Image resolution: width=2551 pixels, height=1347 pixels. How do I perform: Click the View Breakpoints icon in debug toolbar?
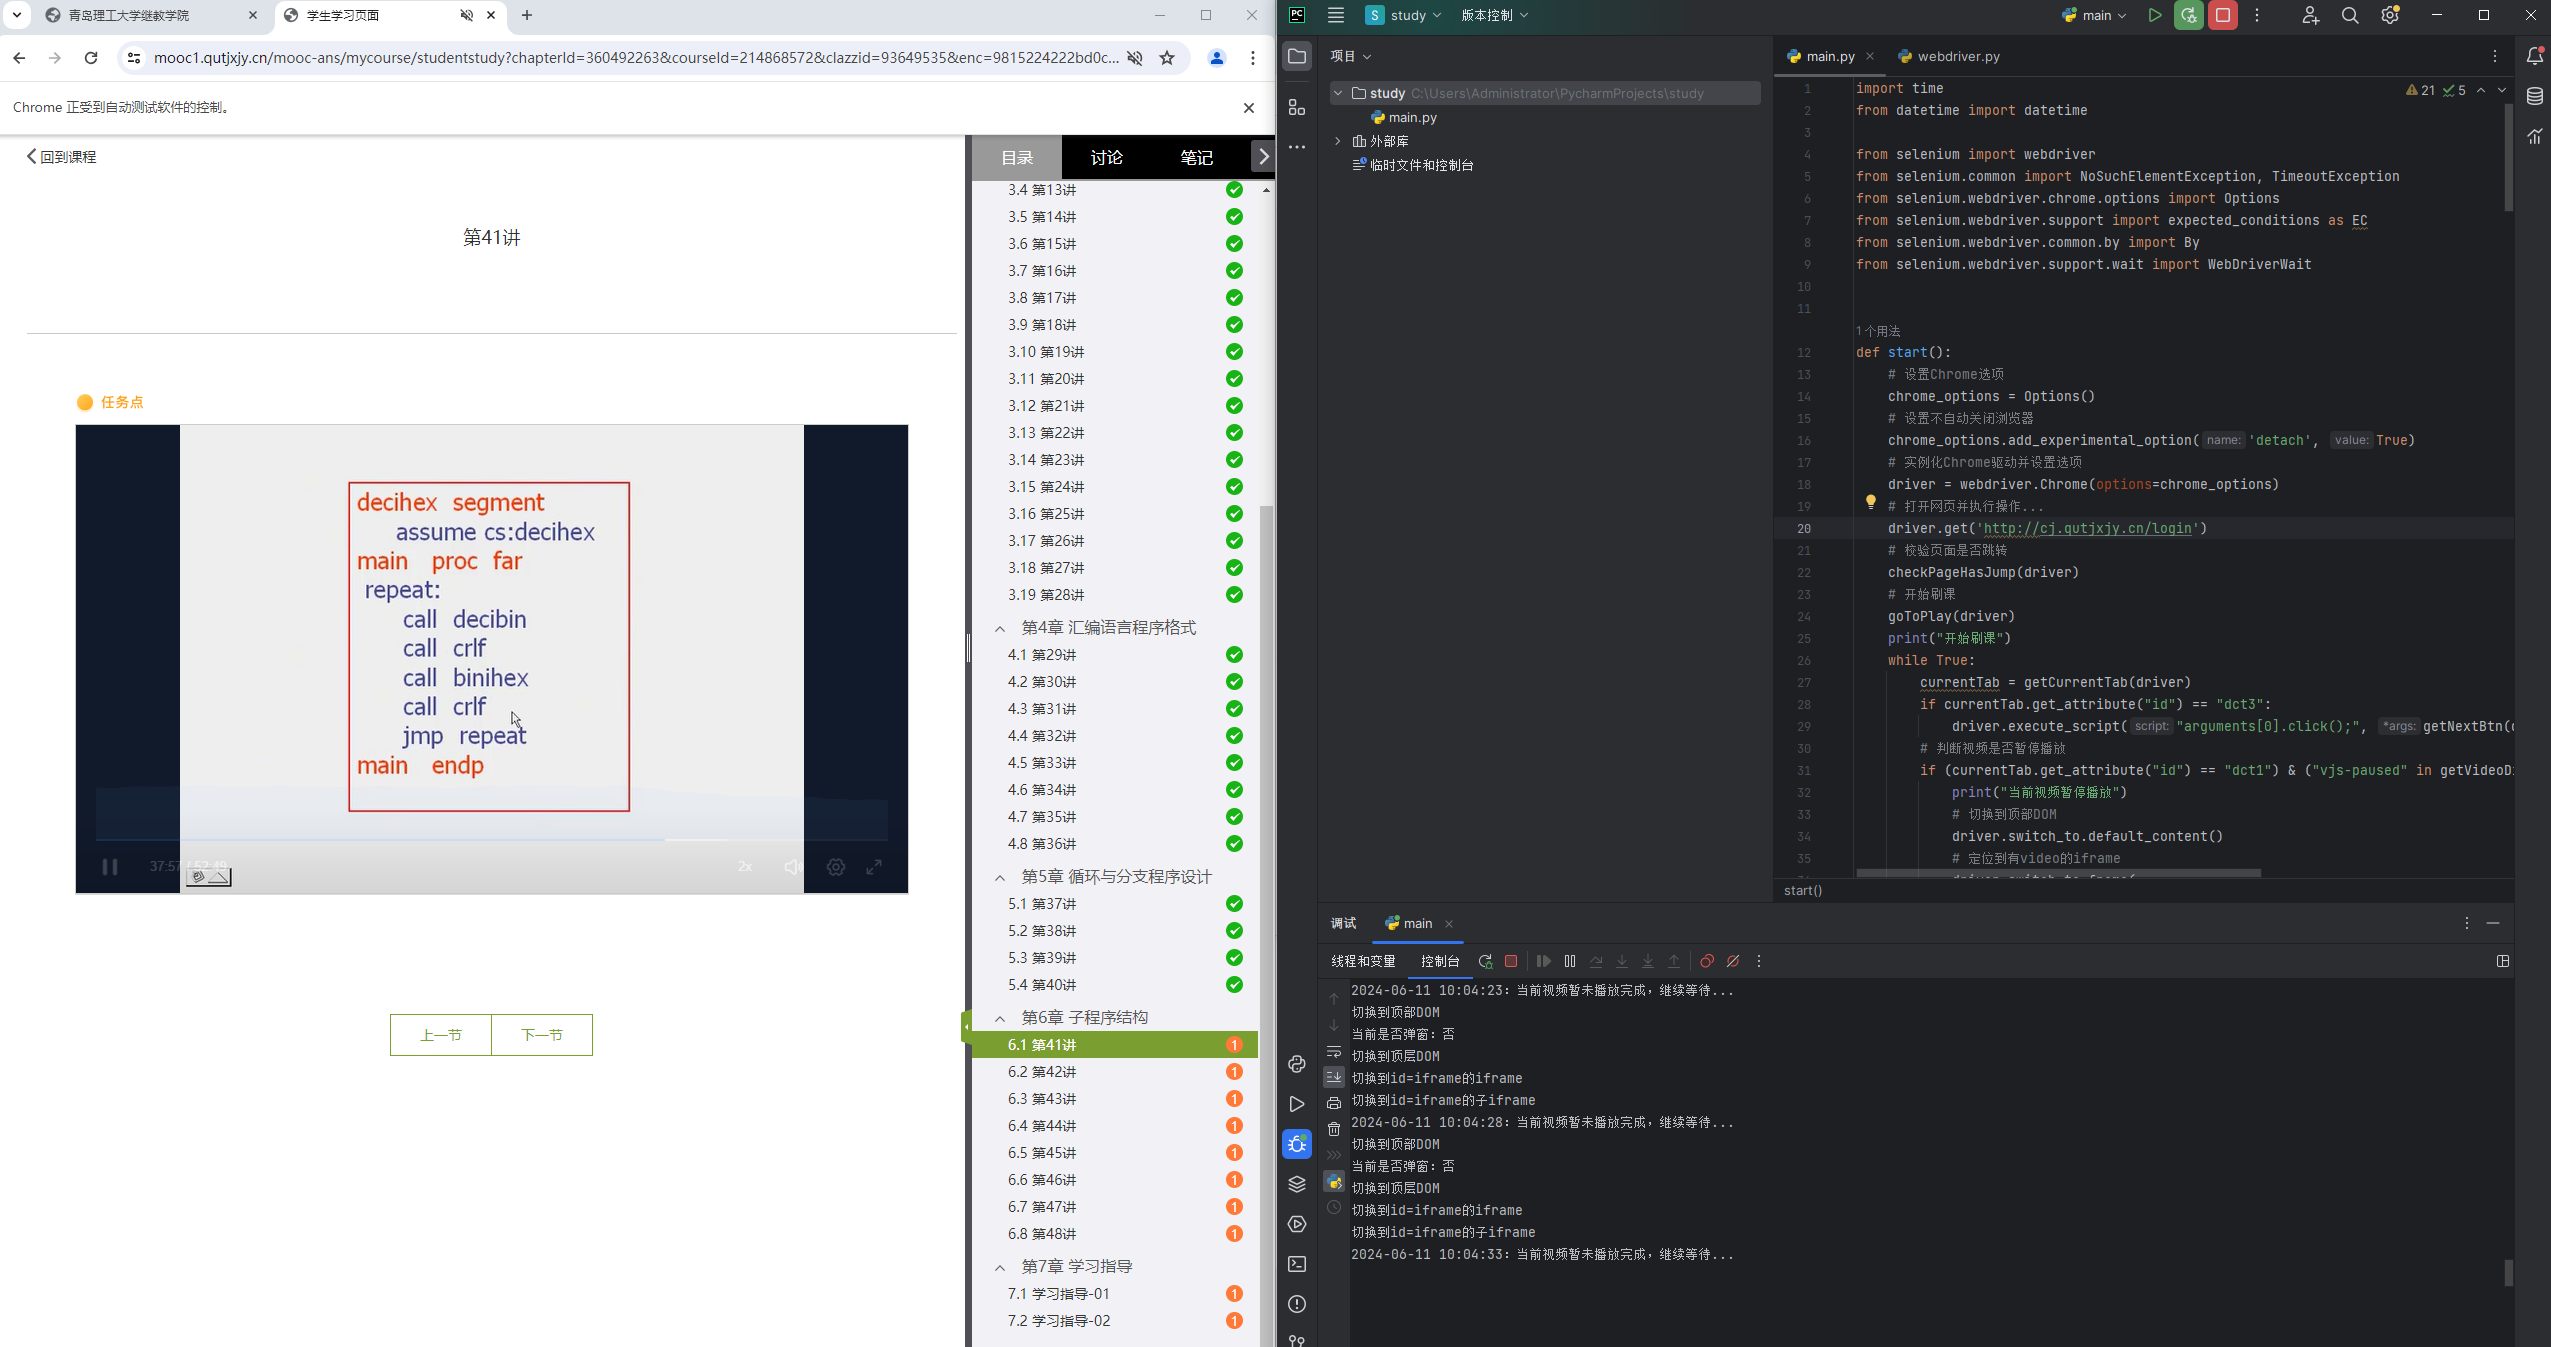1707,961
